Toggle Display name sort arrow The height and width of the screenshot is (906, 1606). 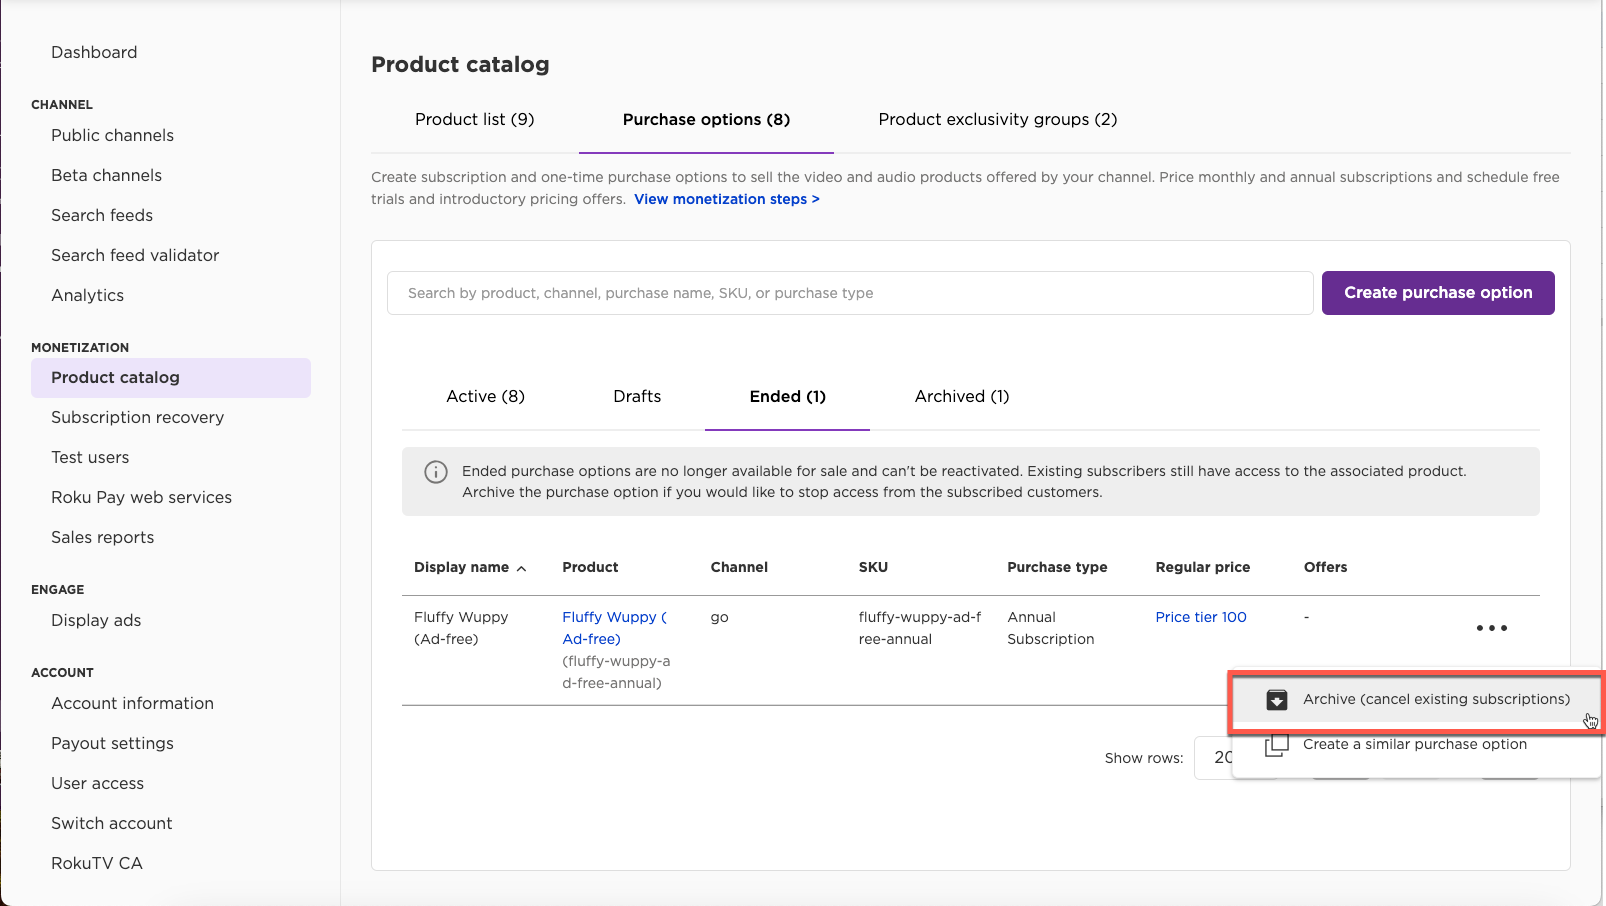point(521,568)
